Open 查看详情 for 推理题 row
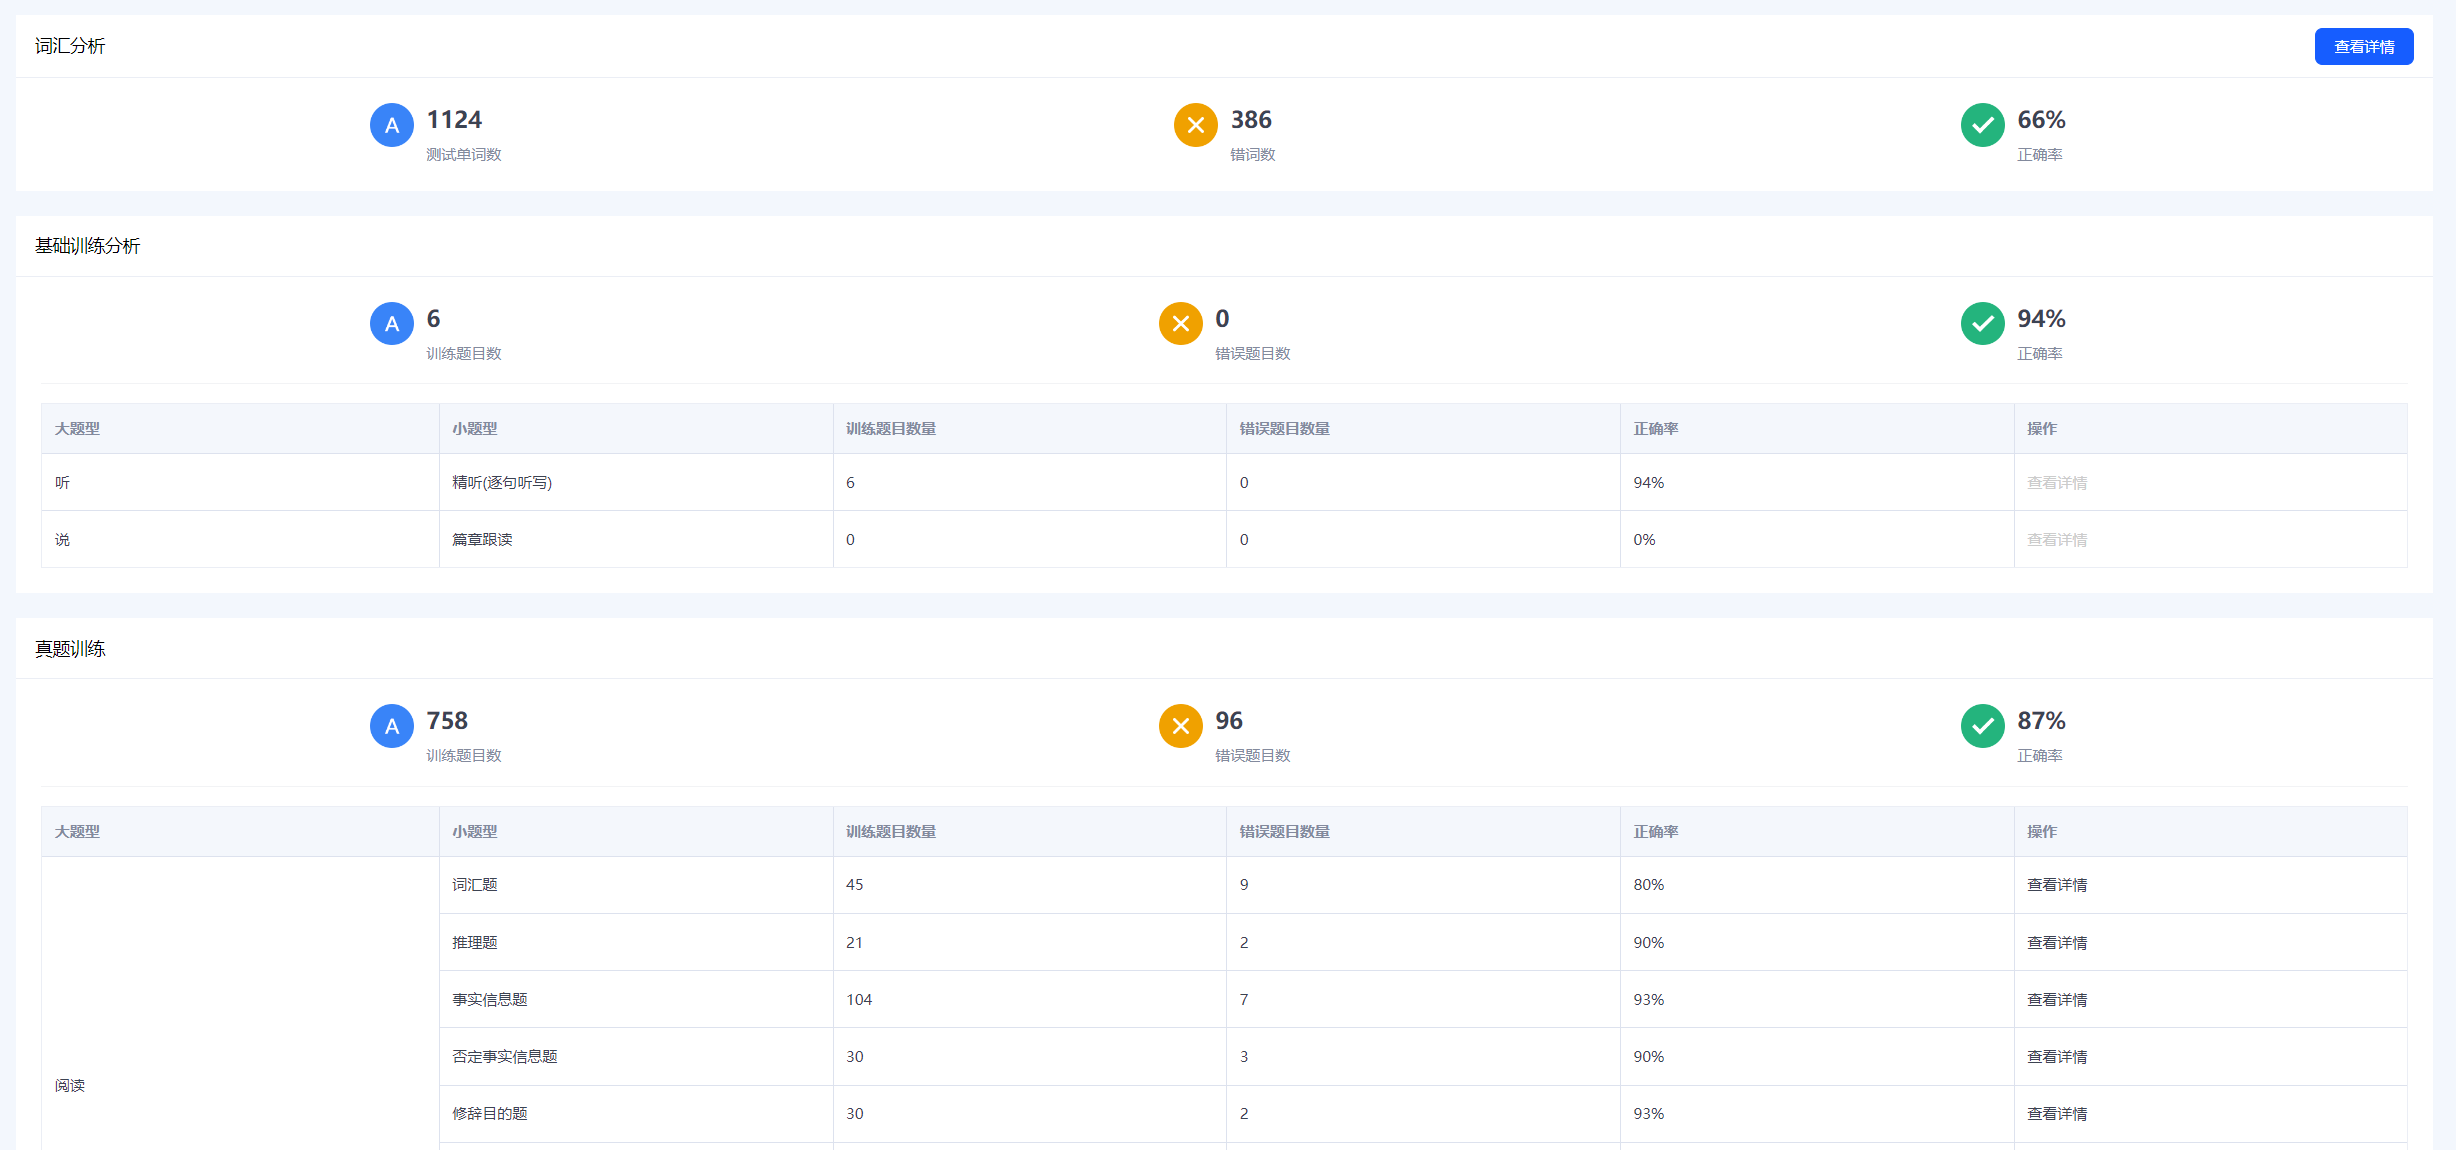 (2056, 943)
